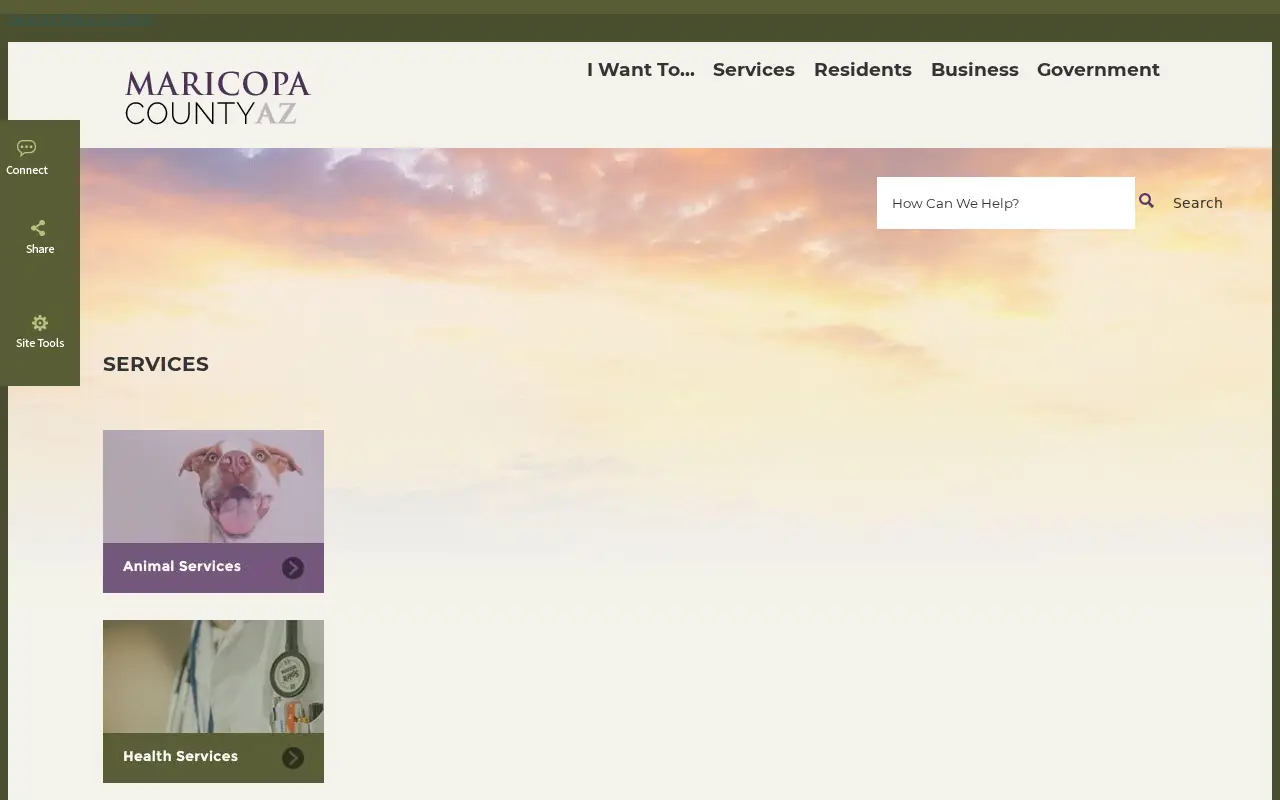Select the Government menu item
This screenshot has width=1280, height=800.
[1098, 70]
